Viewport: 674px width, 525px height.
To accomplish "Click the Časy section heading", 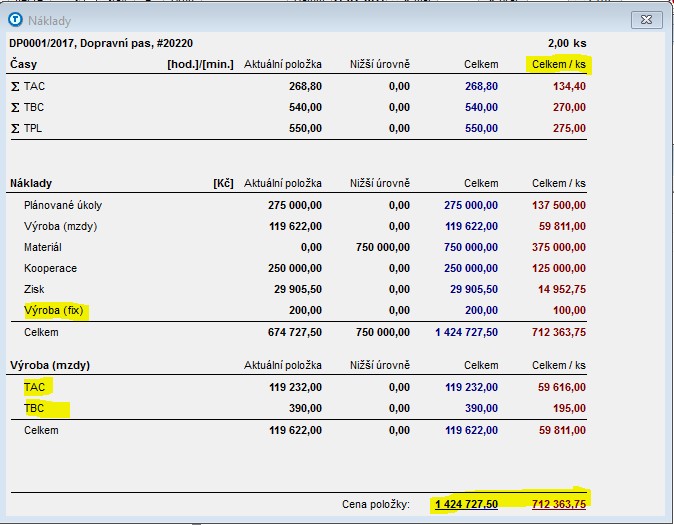I will click(x=24, y=65).
